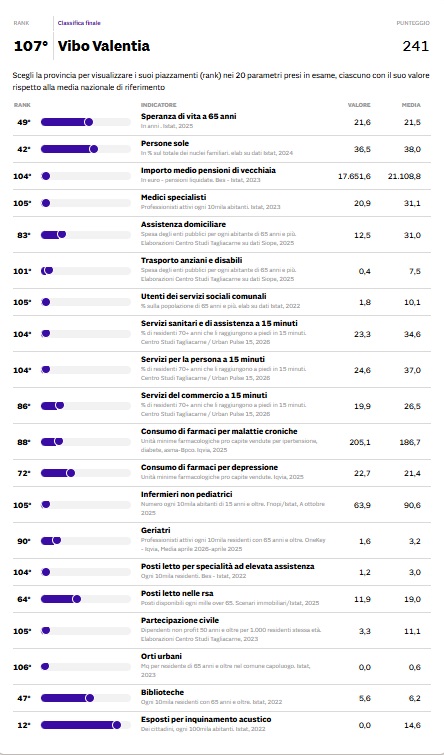Click the 241 punteggio score
This screenshot has height=755, width=444.
[x=416, y=46]
